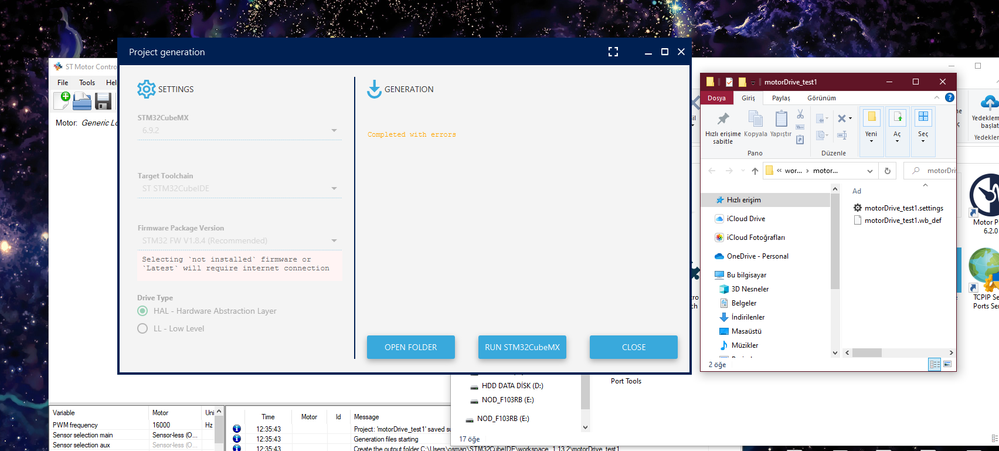Viewport: 999px width, 451px height.
Task: Click the Save floppy icon in ST Motor Control toolbar
Action: [103, 101]
